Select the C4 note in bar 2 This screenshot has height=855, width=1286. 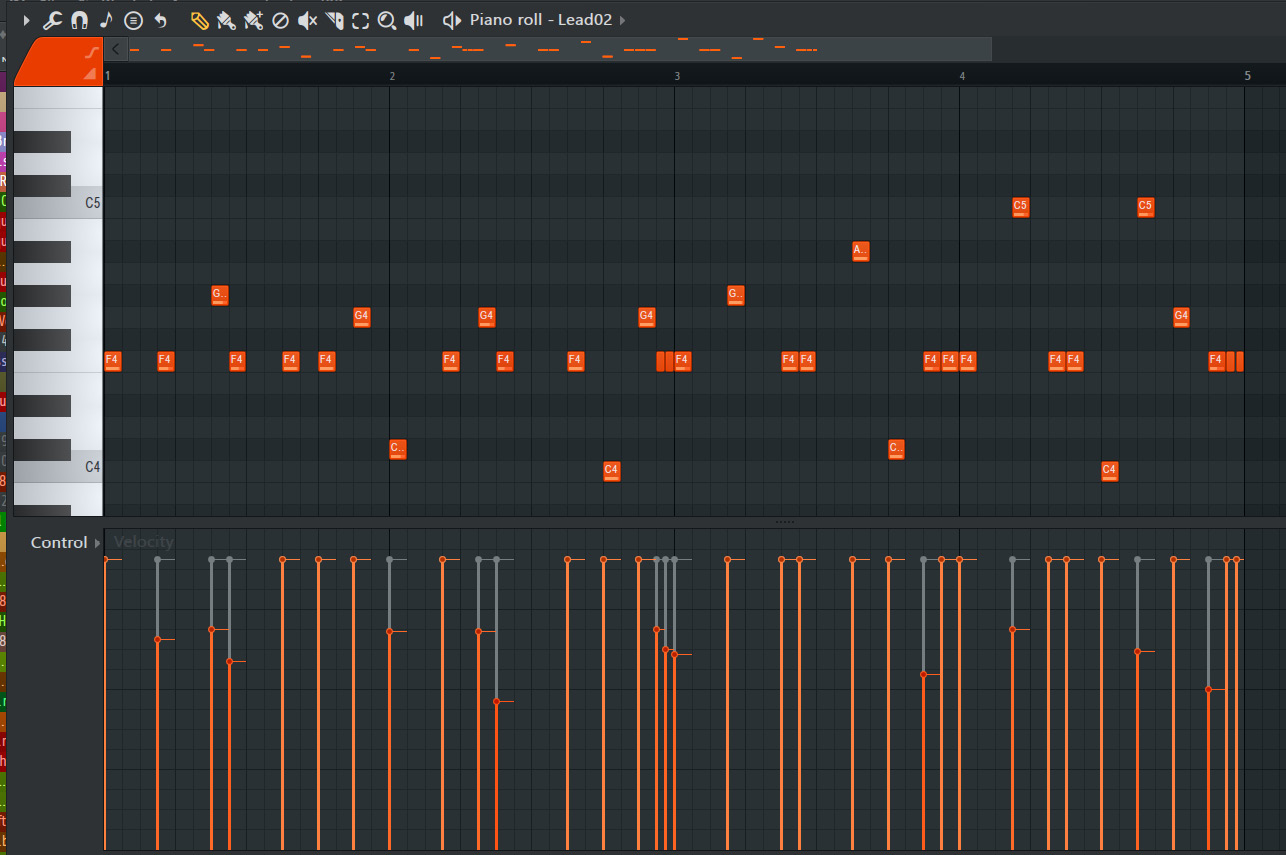coord(611,471)
